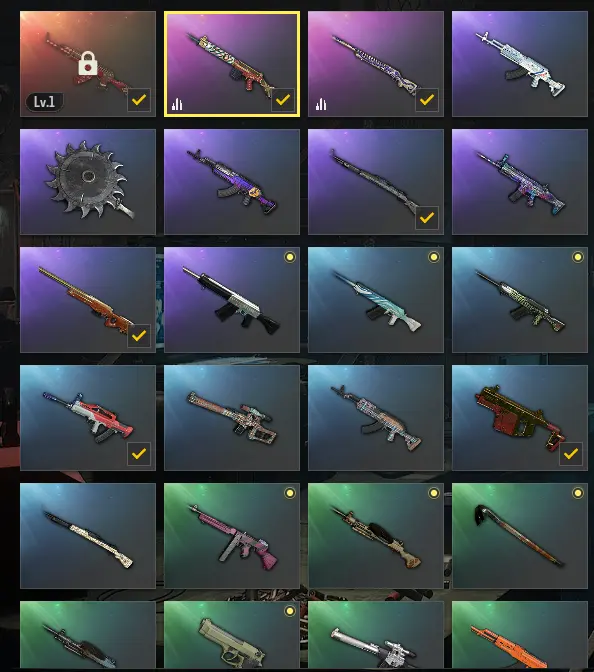
Task: Select the patterned VSS sniper skin
Action: tap(232, 418)
